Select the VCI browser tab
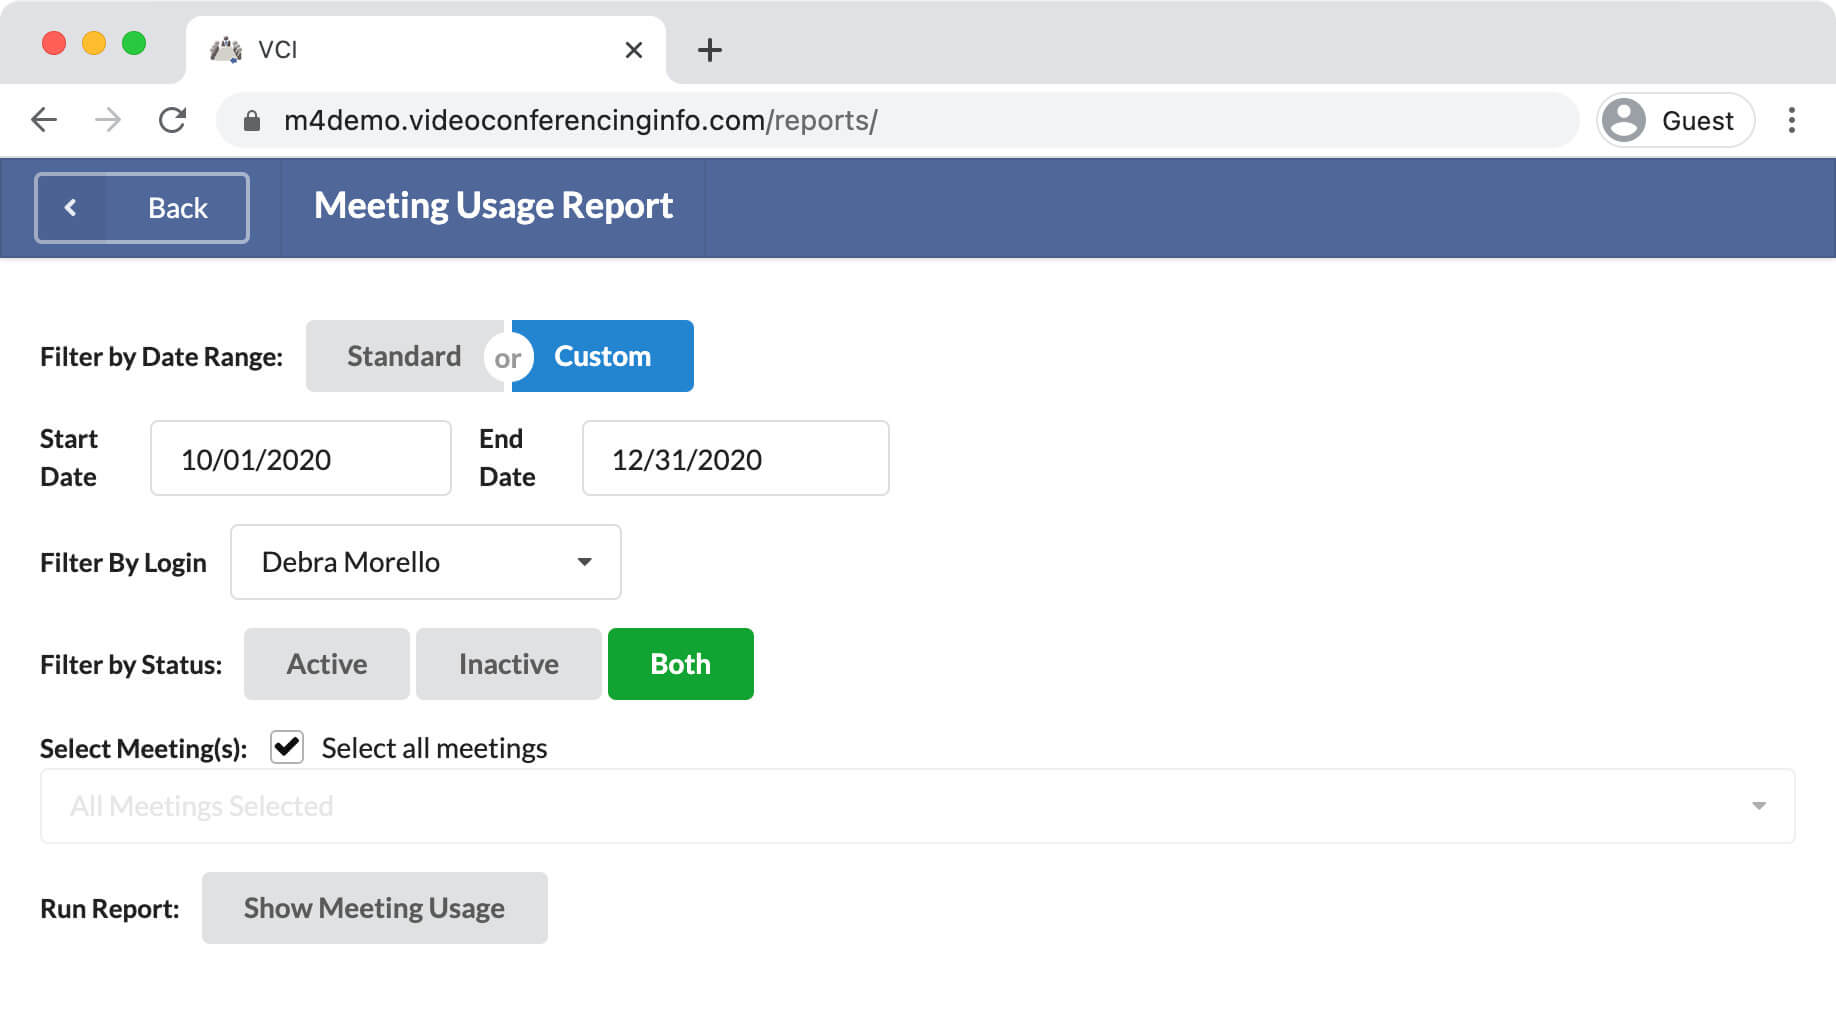 (426, 50)
